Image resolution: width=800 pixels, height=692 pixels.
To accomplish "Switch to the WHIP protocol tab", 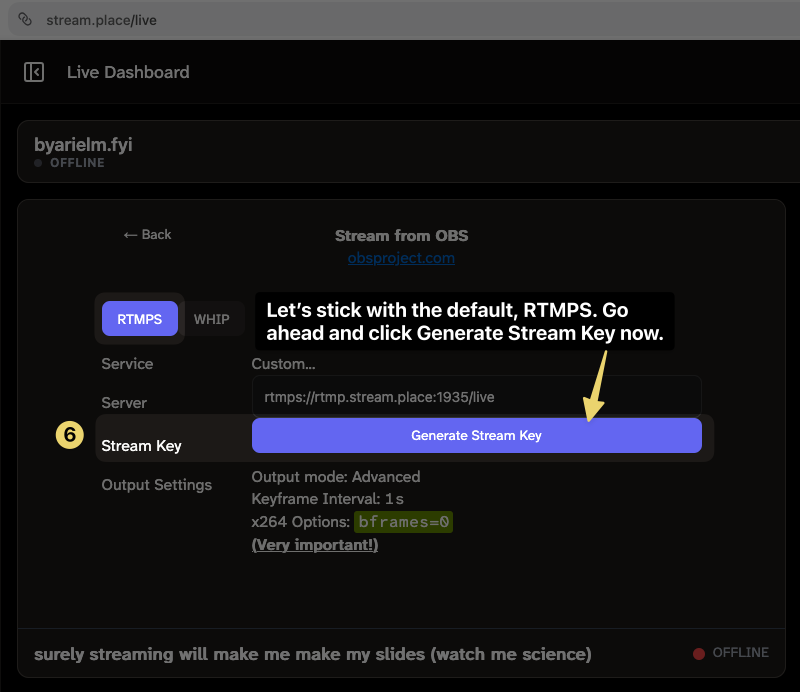I will 212,319.
